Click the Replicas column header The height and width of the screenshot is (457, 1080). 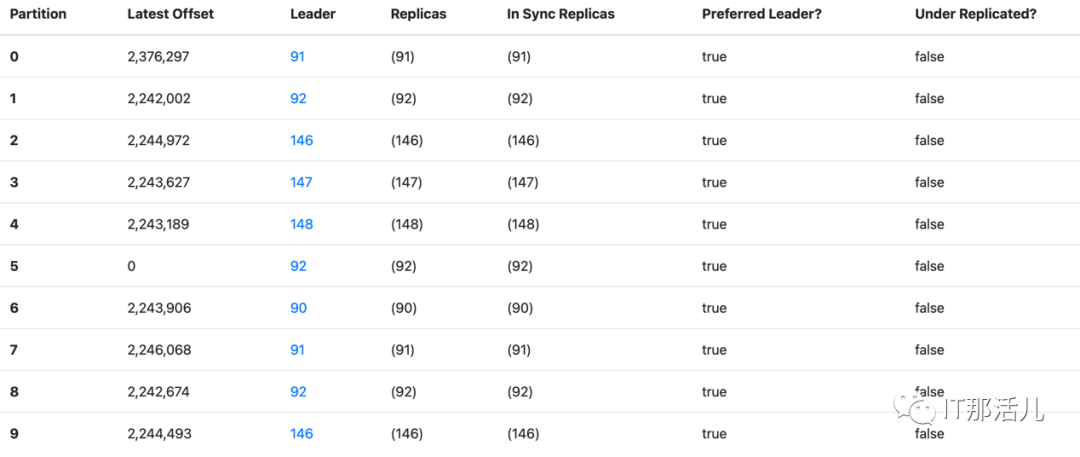point(419,14)
